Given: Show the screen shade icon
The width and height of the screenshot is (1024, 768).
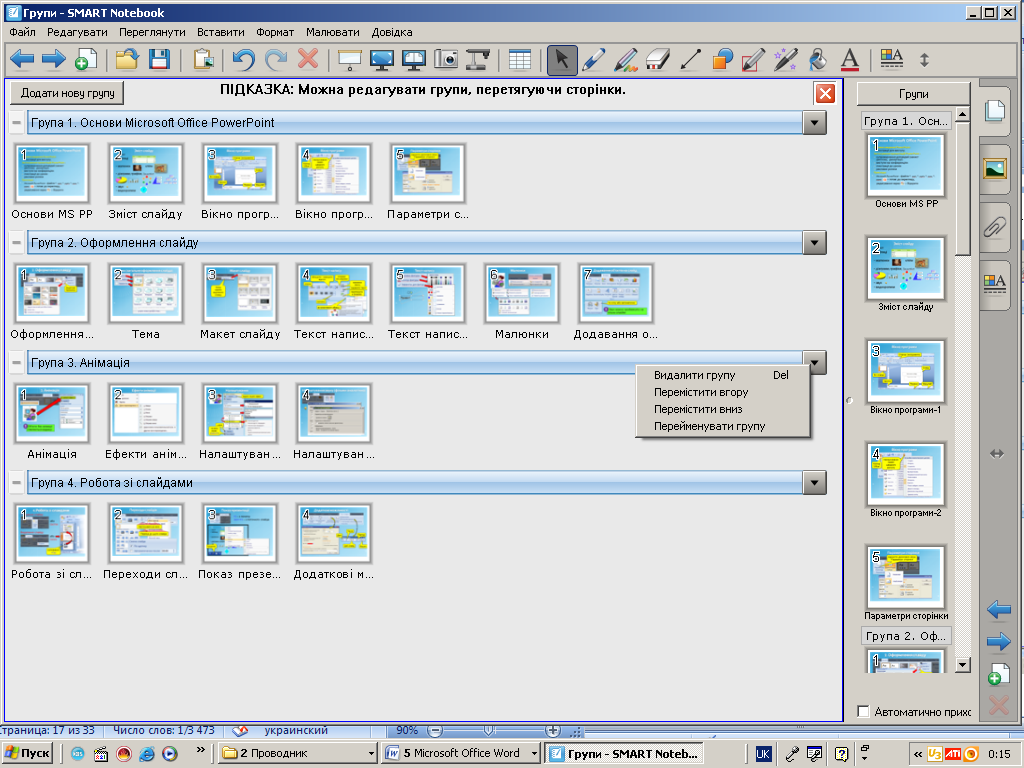Looking at the screenshot, I should 350,60.
